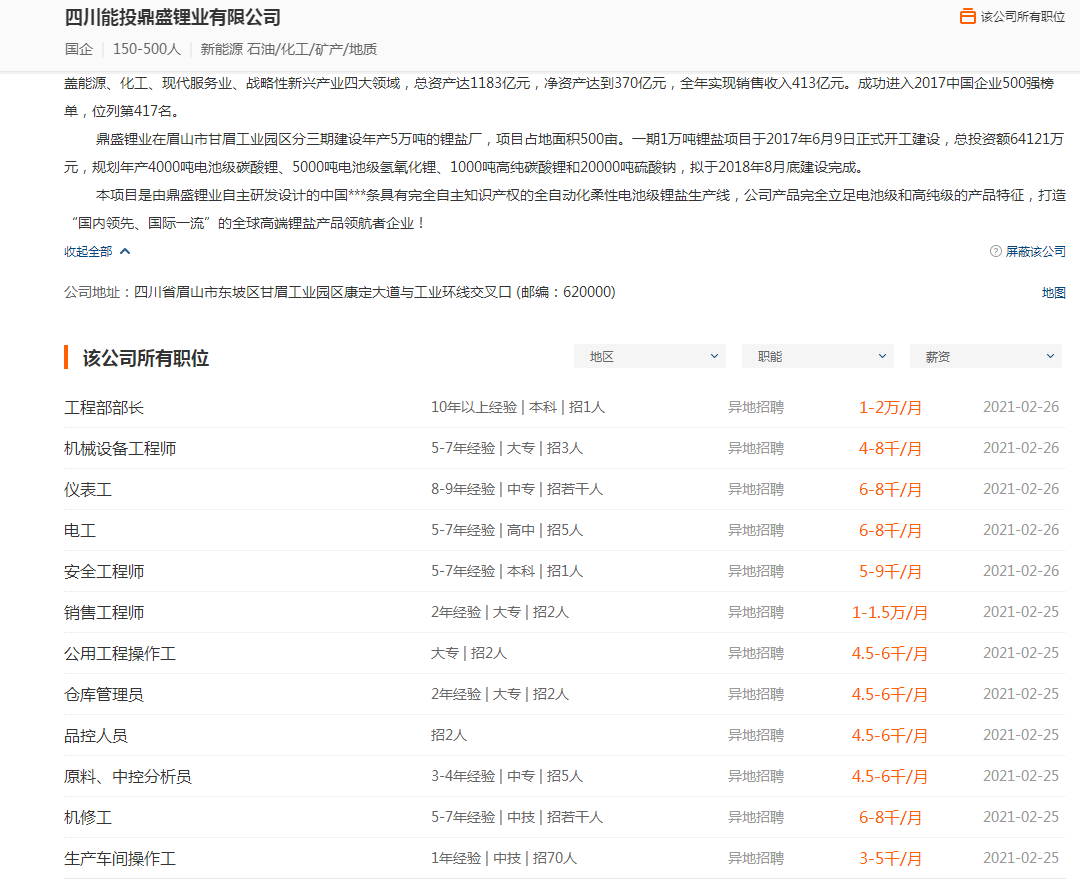Click the 5-9千/月 salary for 安全工程师

(x=890, y=572)
